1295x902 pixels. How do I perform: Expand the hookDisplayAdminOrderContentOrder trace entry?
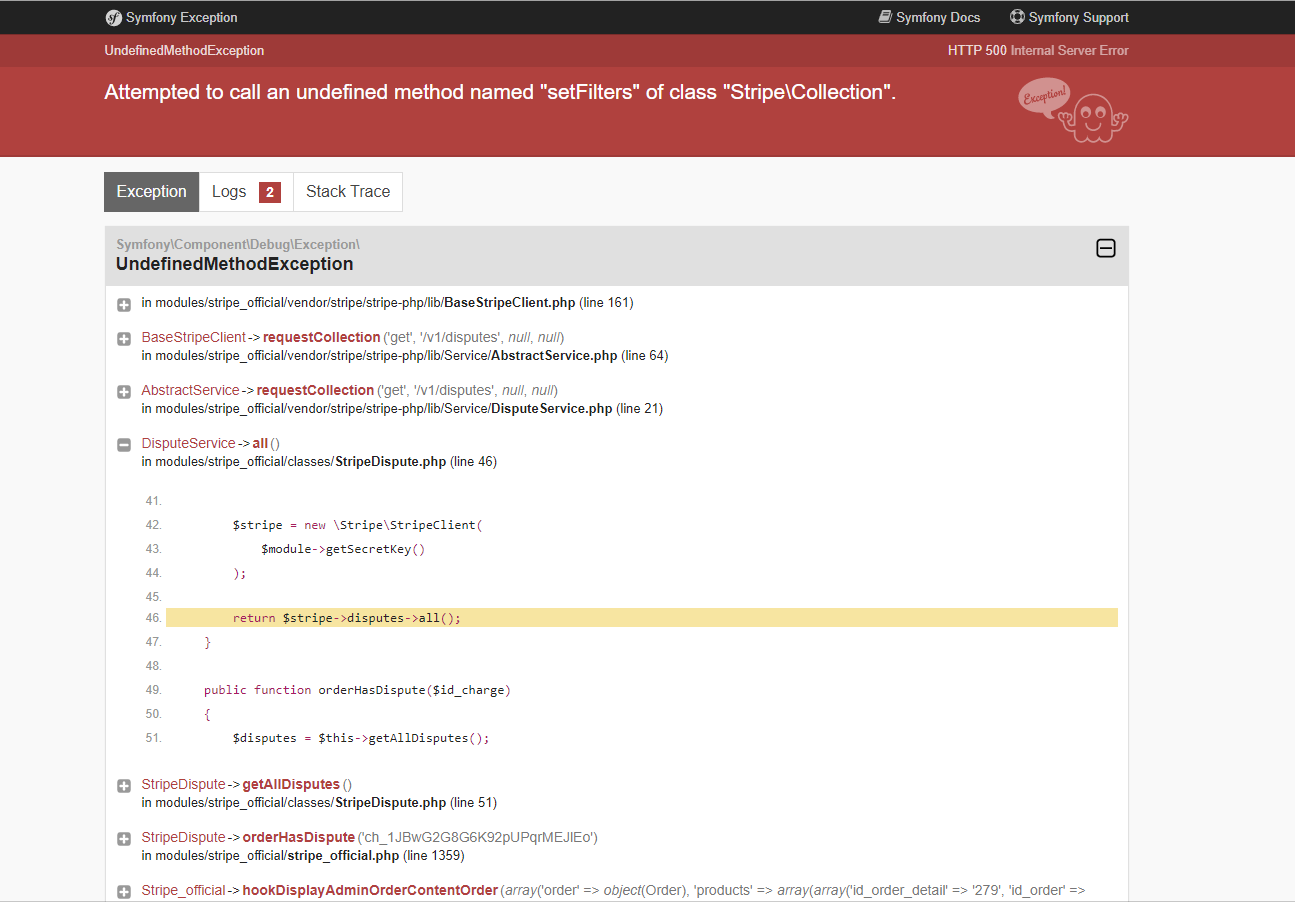click(124, 892)
